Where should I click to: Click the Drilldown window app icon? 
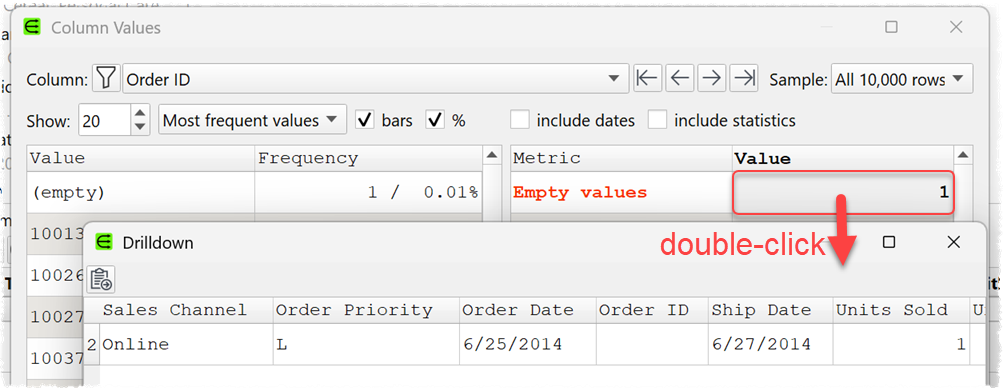click(x=103, y=242)
